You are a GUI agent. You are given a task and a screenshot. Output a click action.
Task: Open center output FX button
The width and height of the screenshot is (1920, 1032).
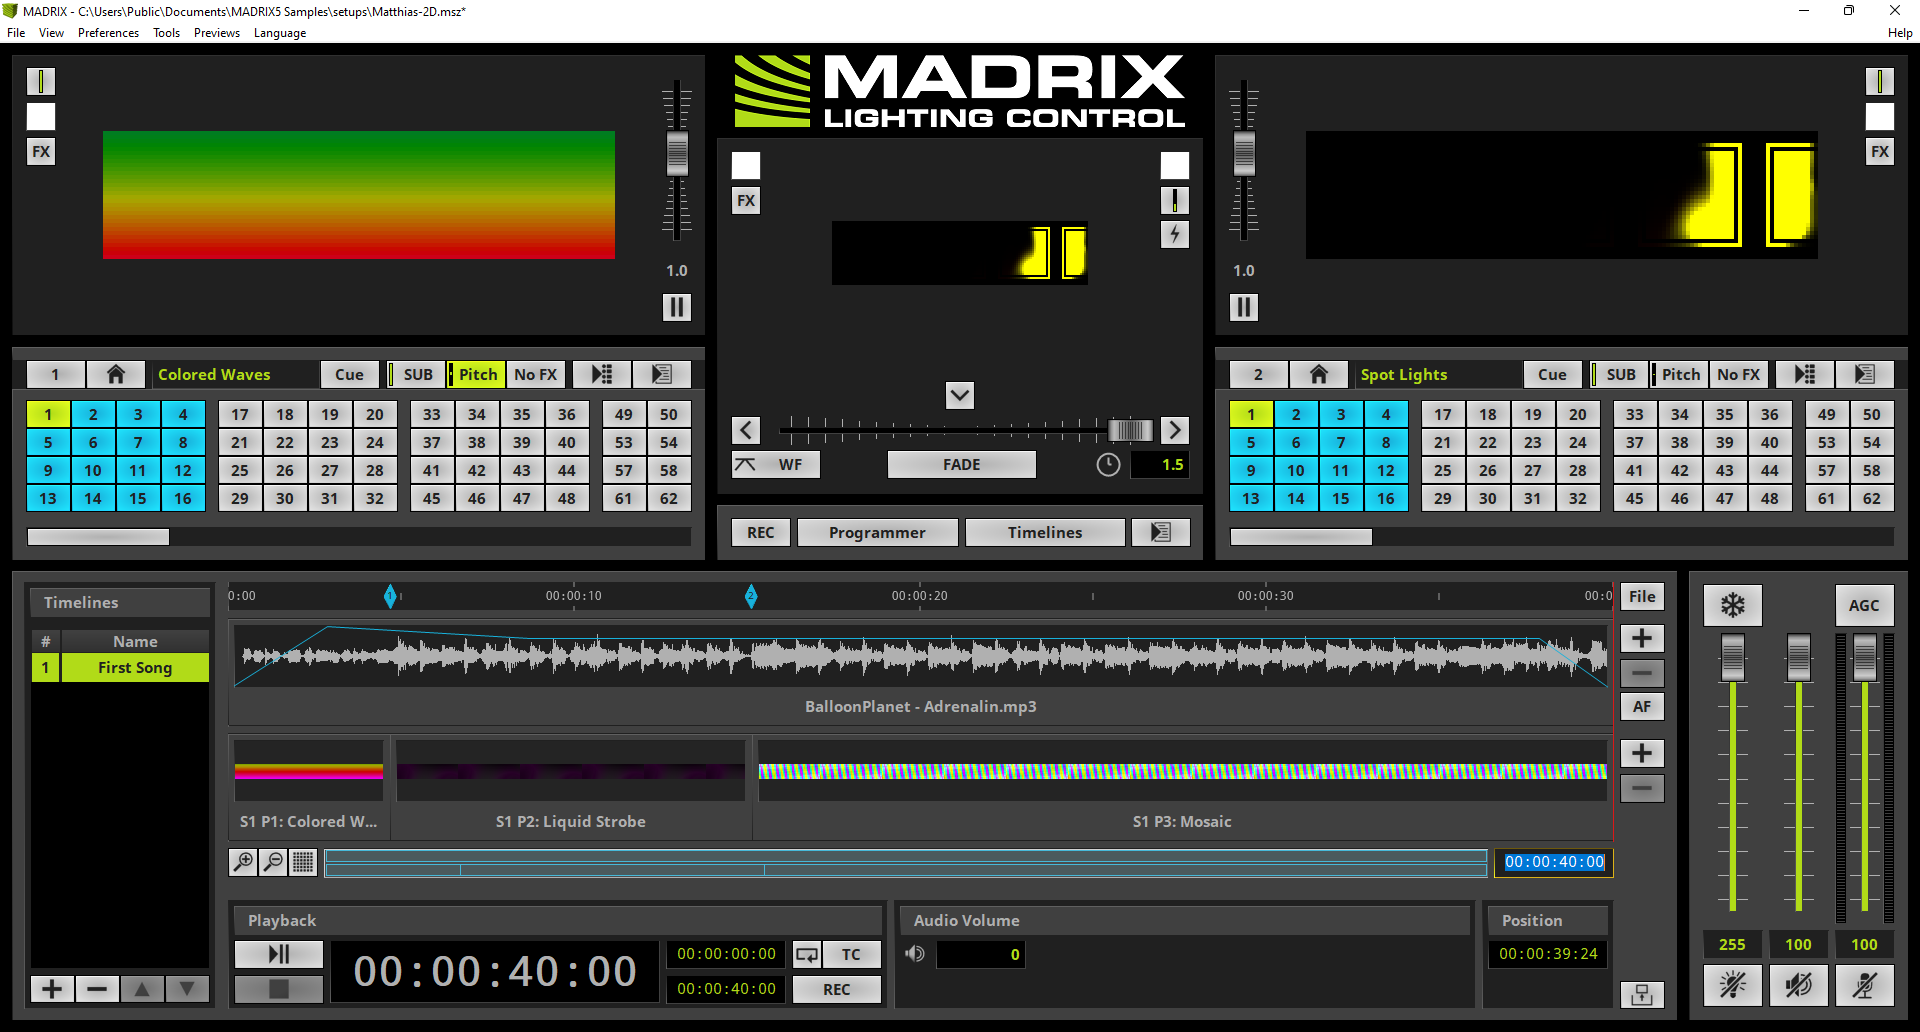click(x=746, y=201)
